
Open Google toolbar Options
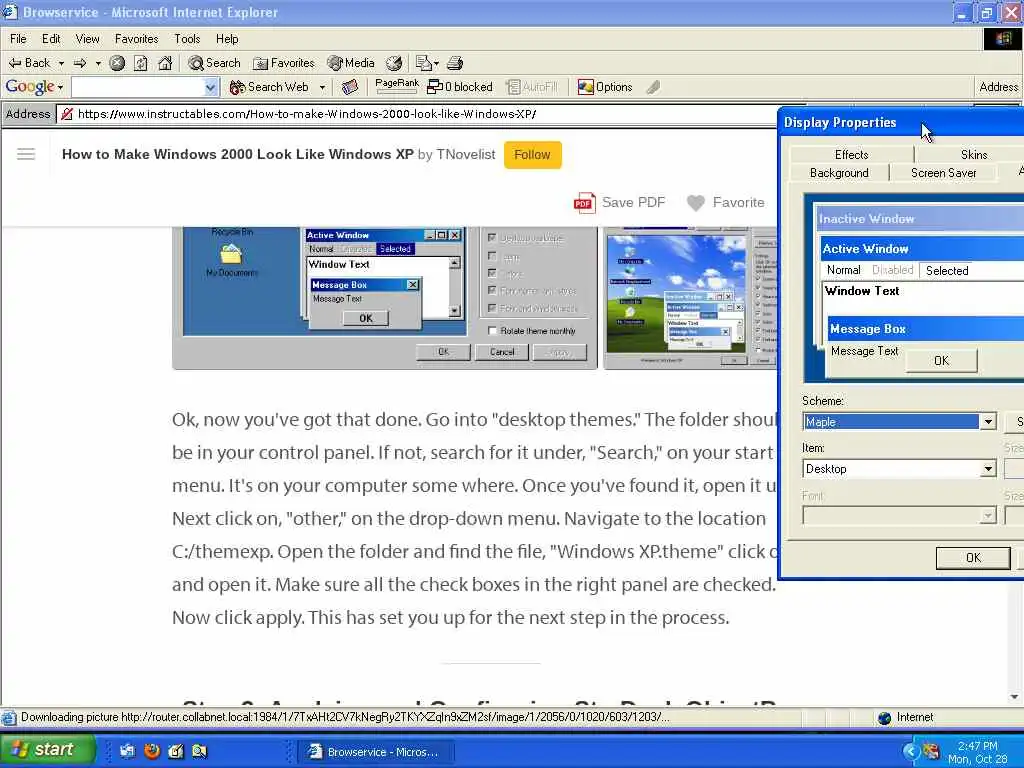tap(605, 87)
